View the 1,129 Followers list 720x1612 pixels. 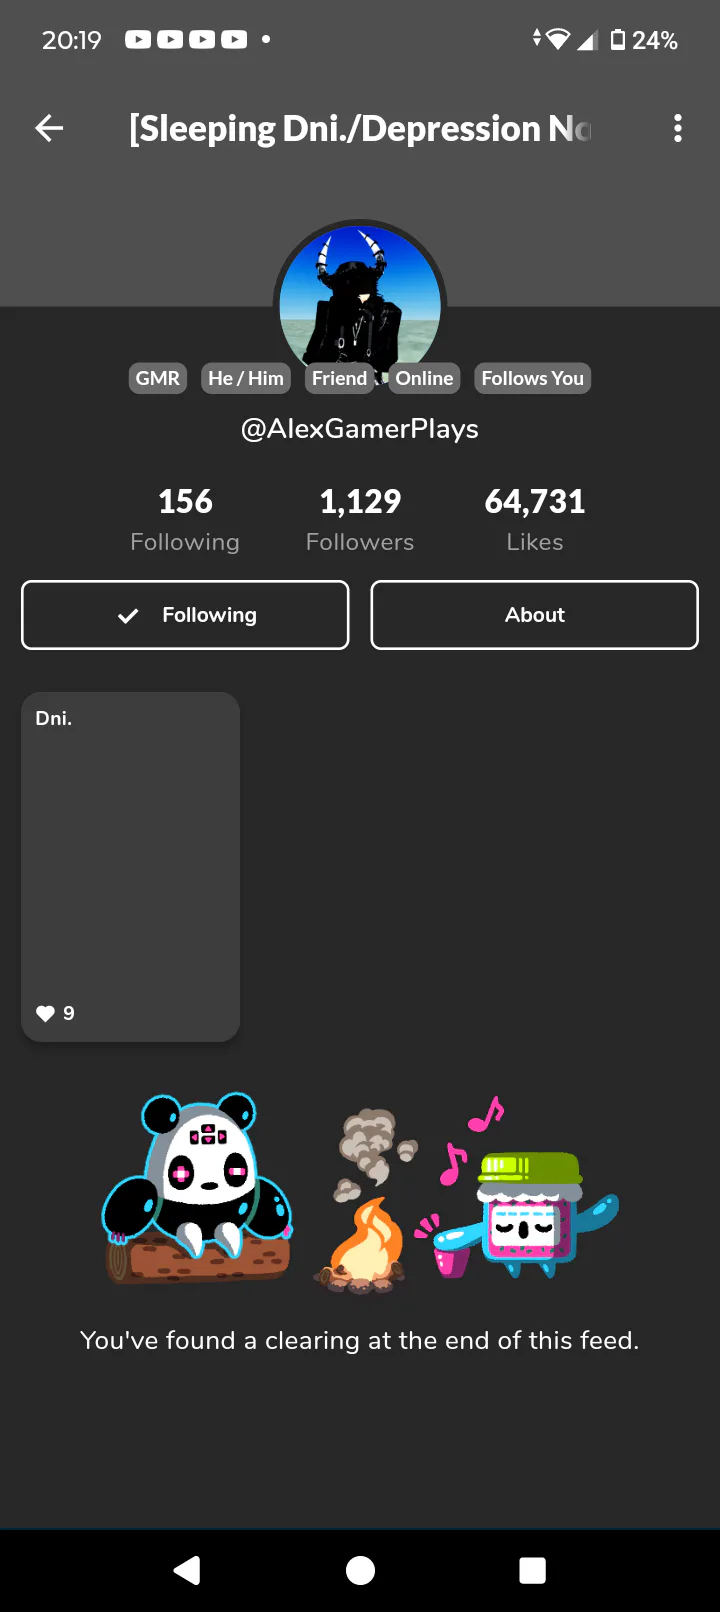(x=360, y=520)
